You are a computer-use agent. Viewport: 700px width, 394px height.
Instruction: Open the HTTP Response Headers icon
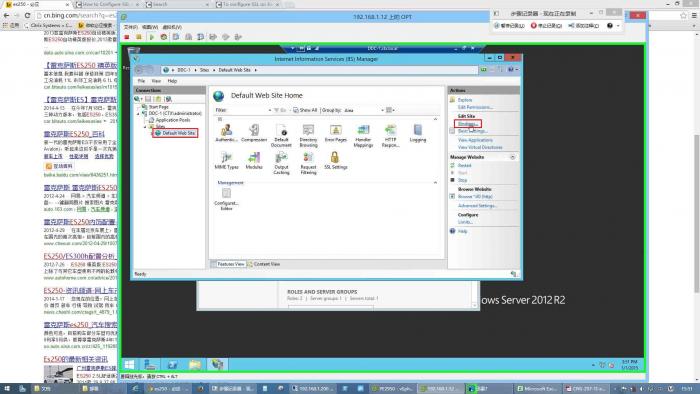pyautogui.click(x=391, y=136)
